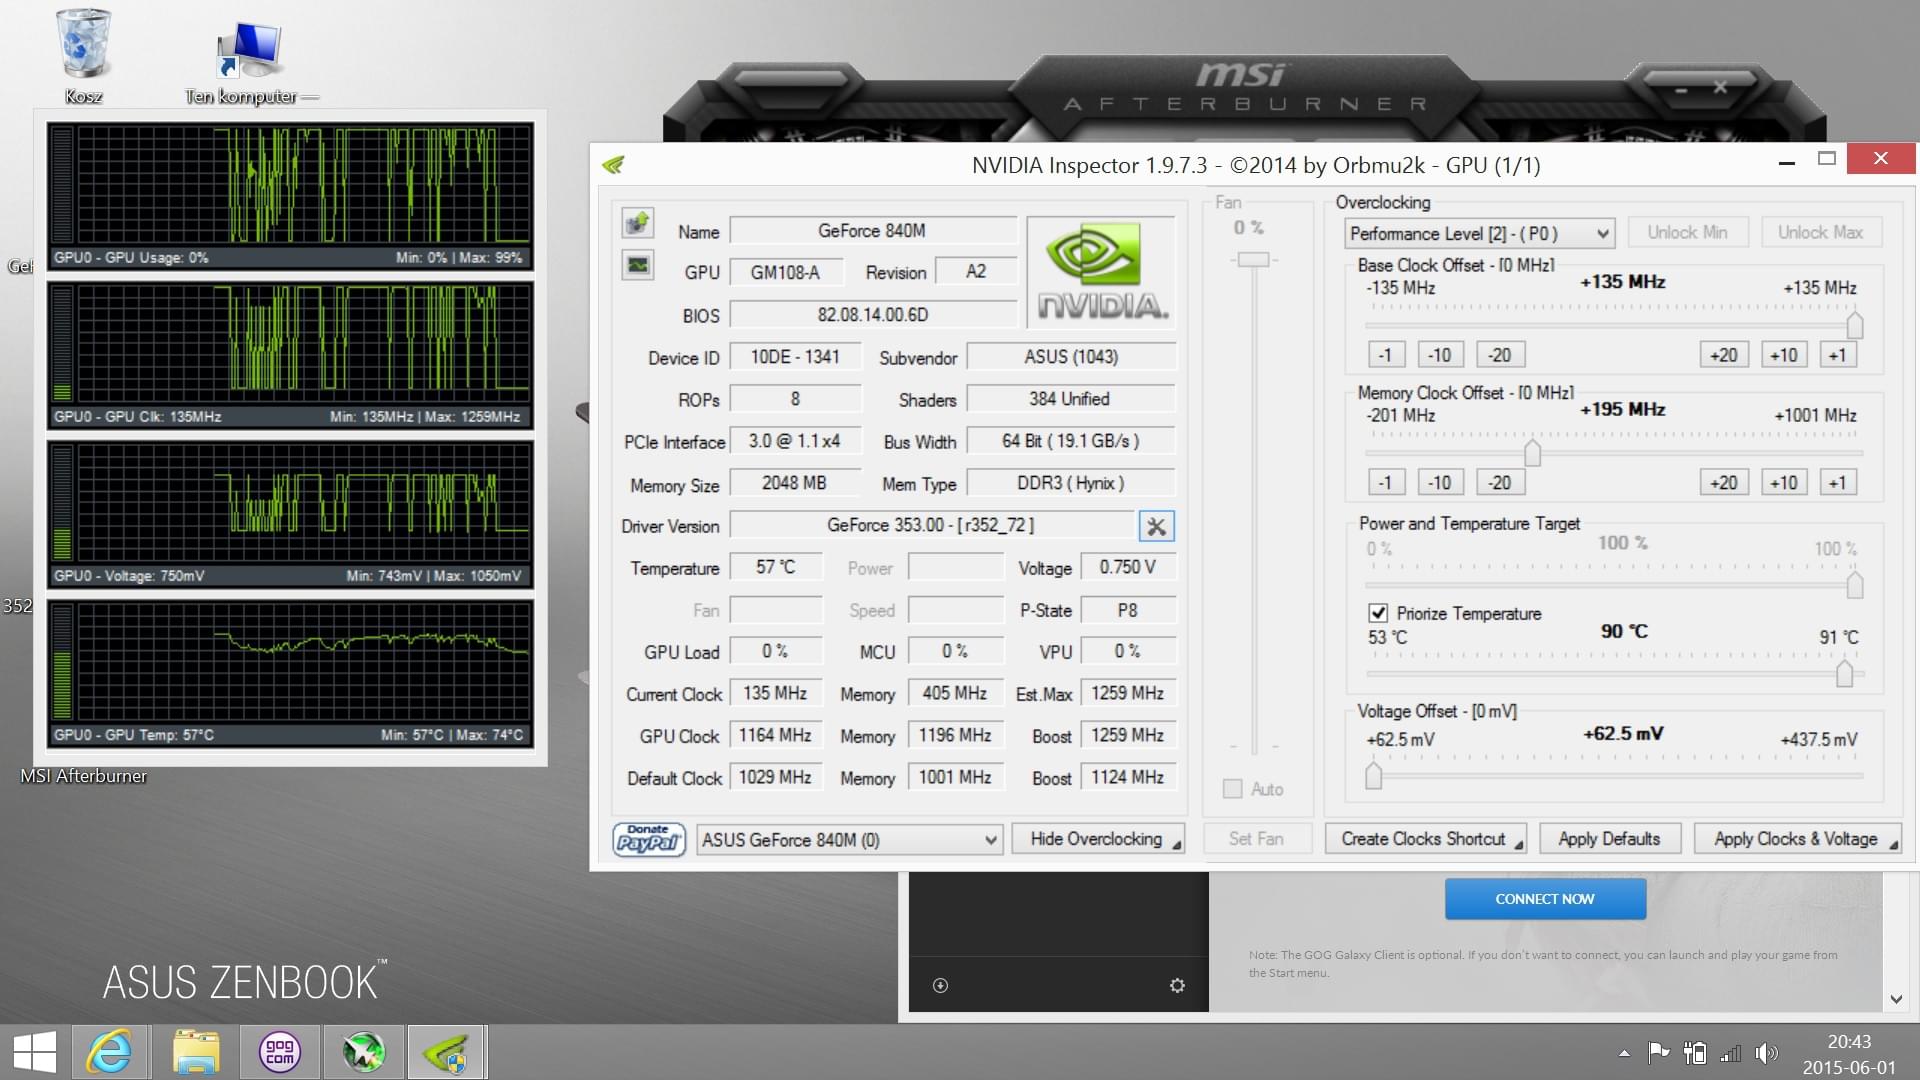
Task: Show hidden tray icons arrow
Action: click(x=1624, y=1053)
